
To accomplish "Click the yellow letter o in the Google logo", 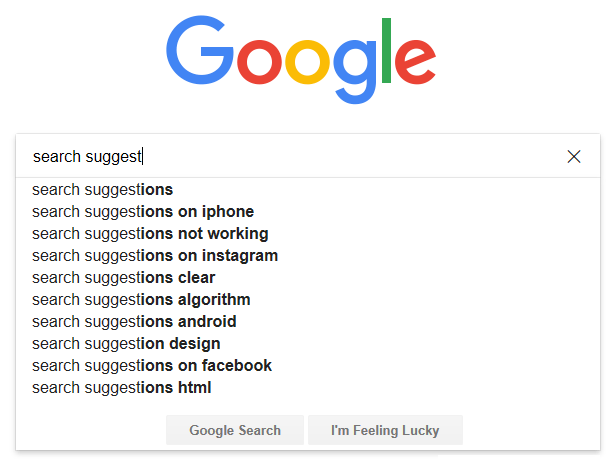I will click(308, 62).
